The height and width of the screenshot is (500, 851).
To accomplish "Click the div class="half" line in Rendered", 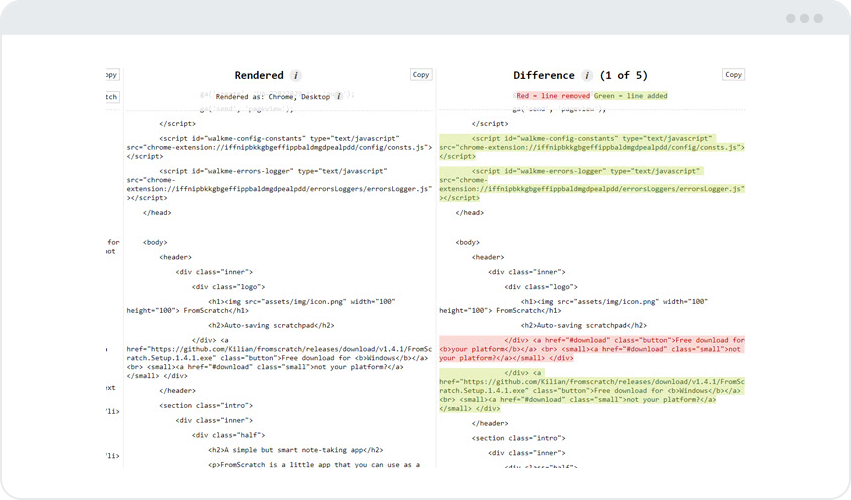I will (x=228, y=435).
